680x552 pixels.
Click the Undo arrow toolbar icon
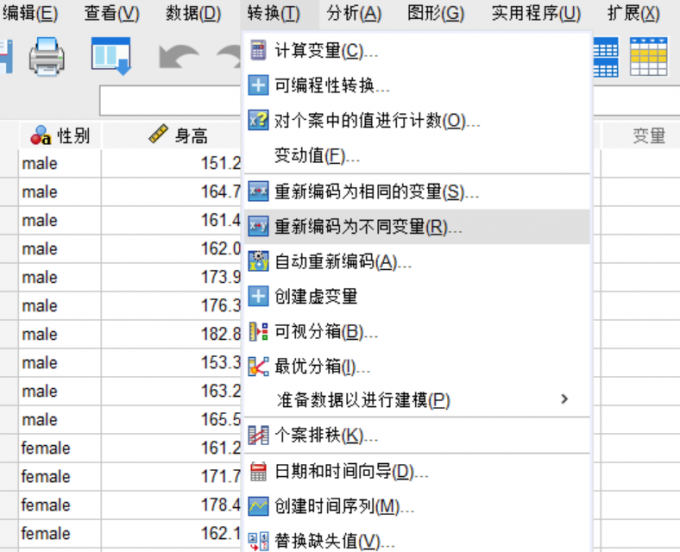point(179,57)
